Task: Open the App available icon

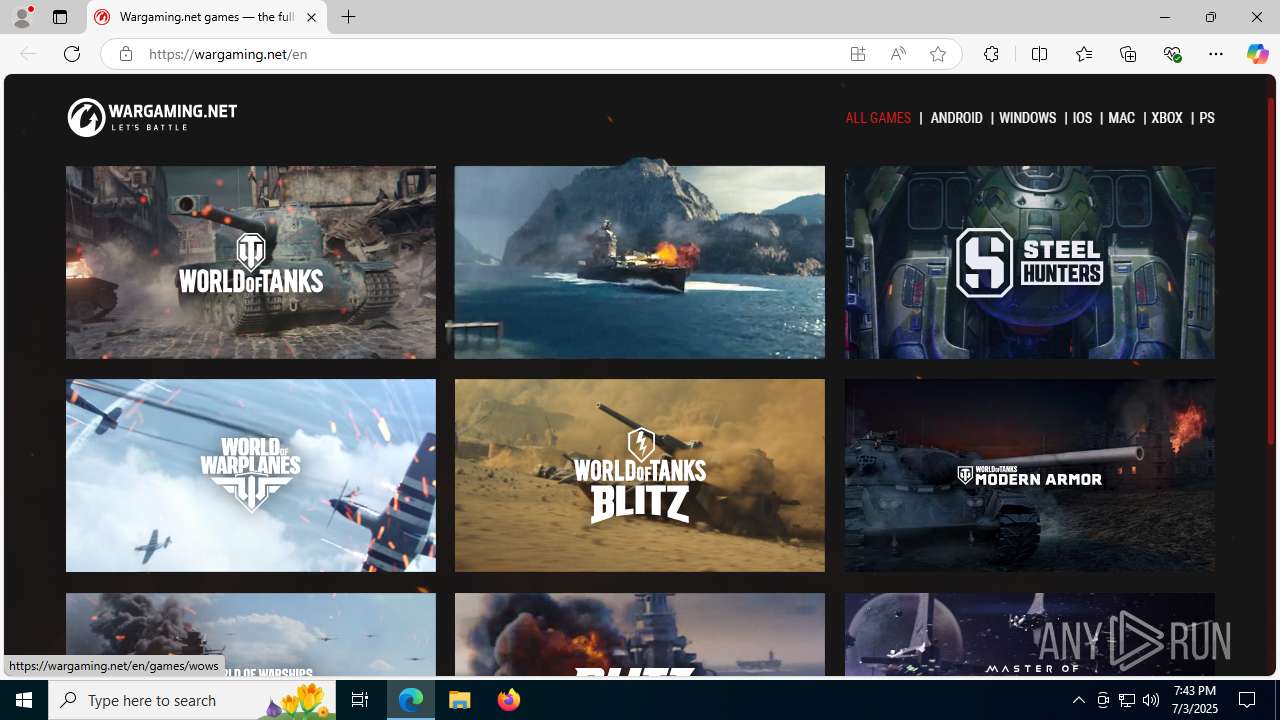Action: (858, 54)
